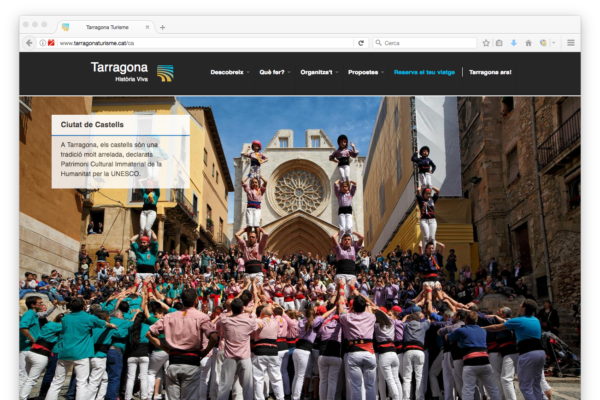The width and height of the screenshot is (600, 400).
Task: Focus the Cerca search field
Action: pyautogui.click(x=425, y=43)
